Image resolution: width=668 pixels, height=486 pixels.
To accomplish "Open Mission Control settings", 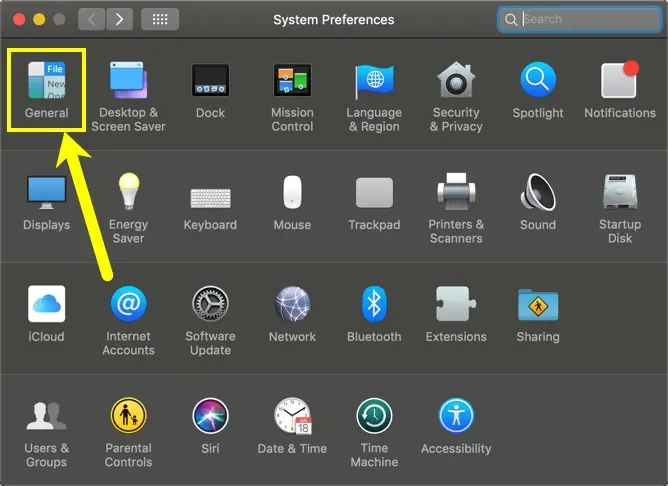I will [292, 97].
